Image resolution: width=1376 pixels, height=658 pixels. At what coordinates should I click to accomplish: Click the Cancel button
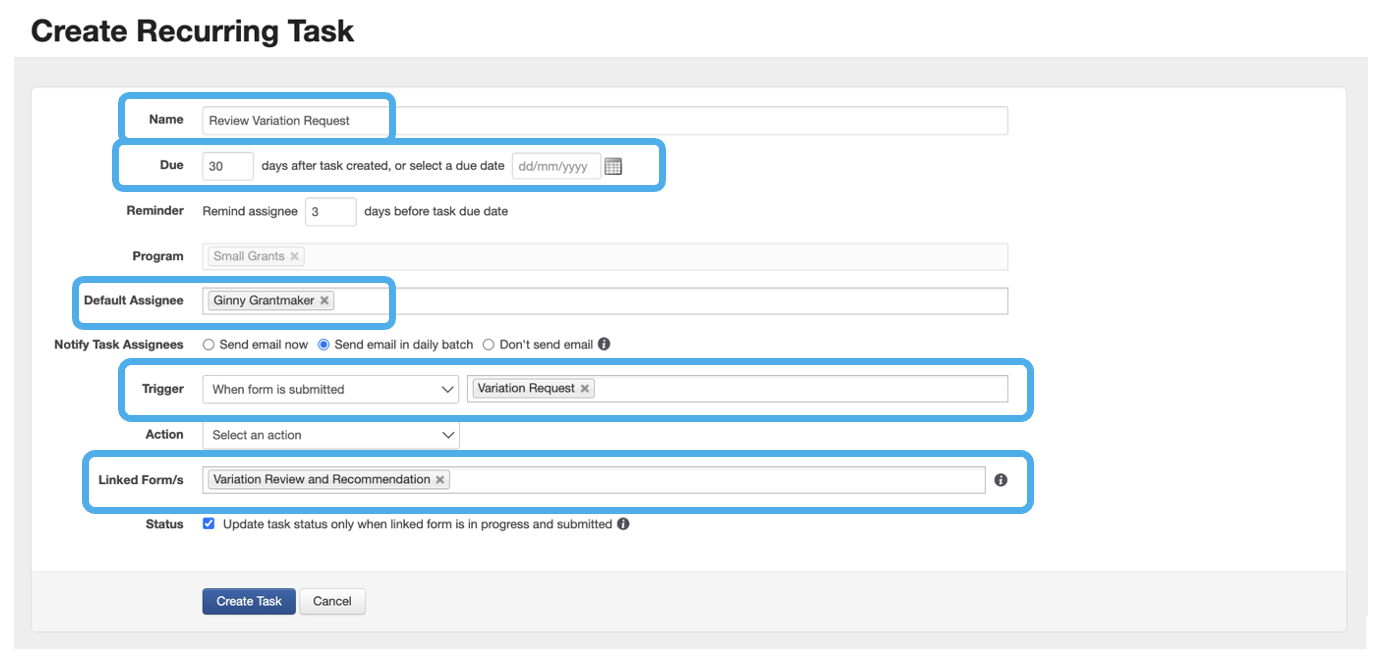pyautogui.click(x=332, y=601)
